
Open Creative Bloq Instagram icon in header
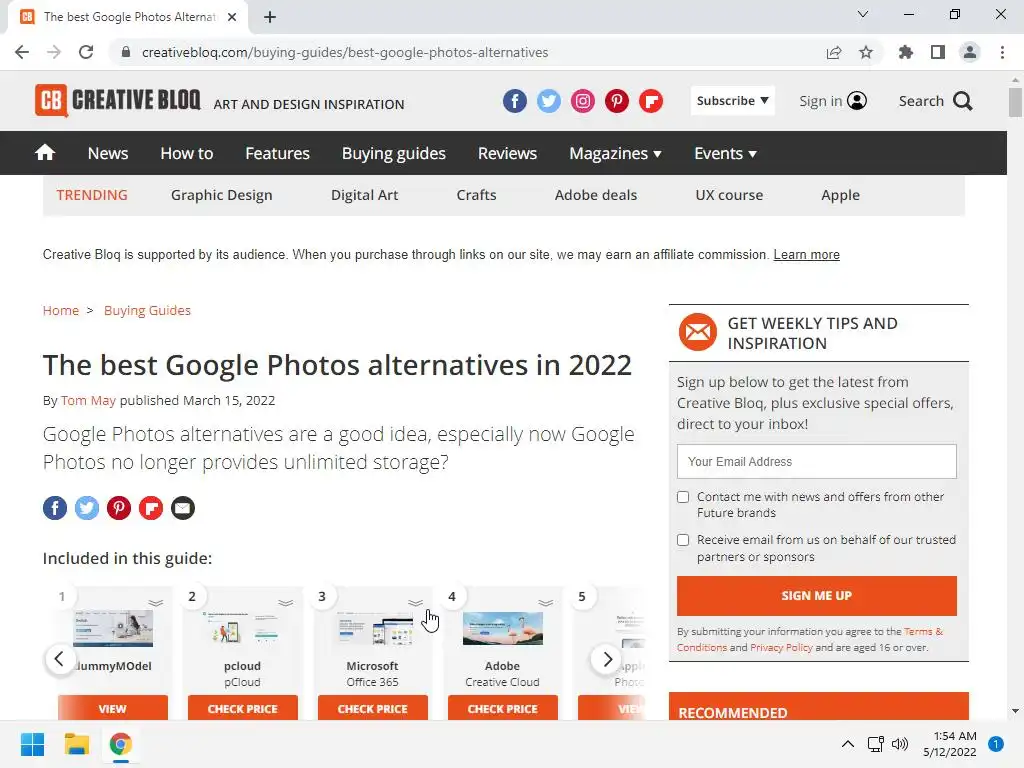click(x=583, y=101)
